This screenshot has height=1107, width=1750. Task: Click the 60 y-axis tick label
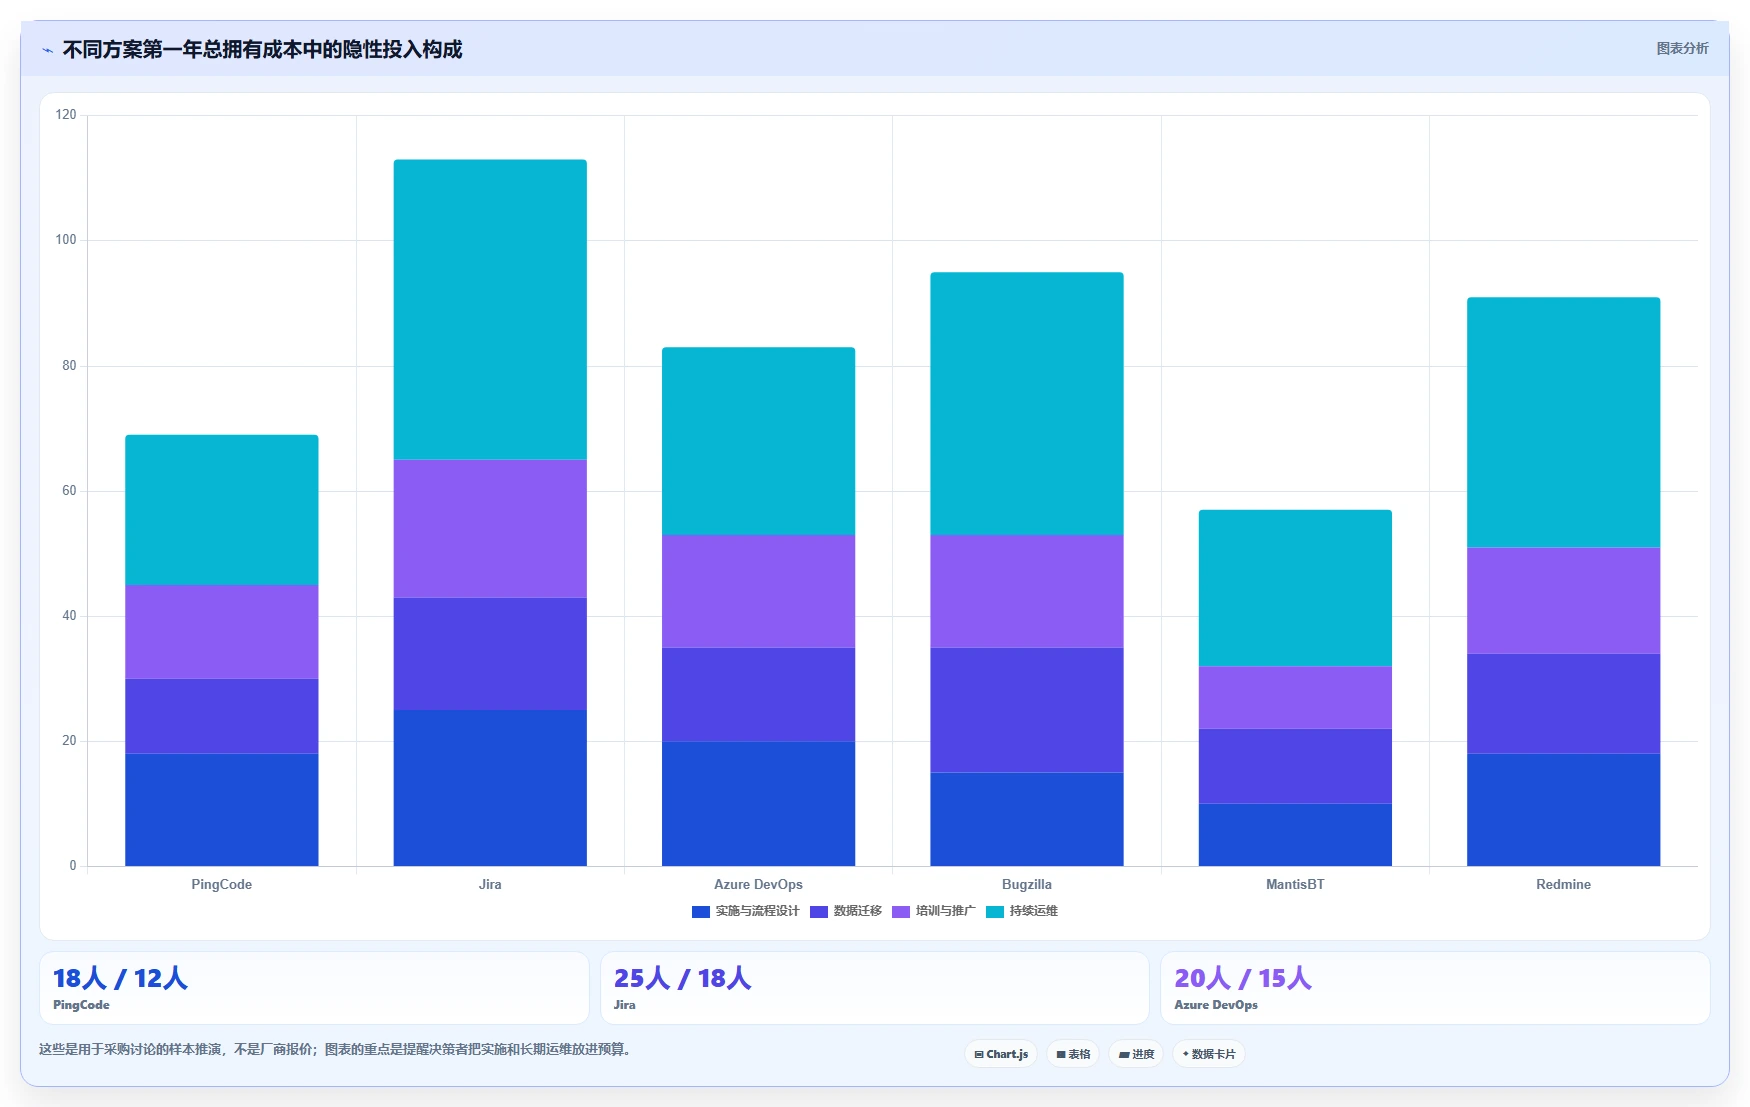coord(69,491)
